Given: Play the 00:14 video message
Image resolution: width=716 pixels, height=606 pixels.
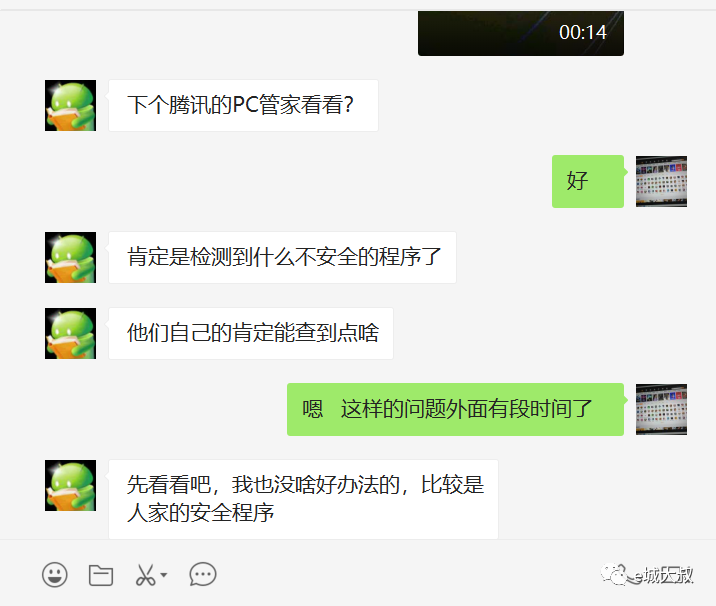Looking at the screenshot, I should 521,33.
